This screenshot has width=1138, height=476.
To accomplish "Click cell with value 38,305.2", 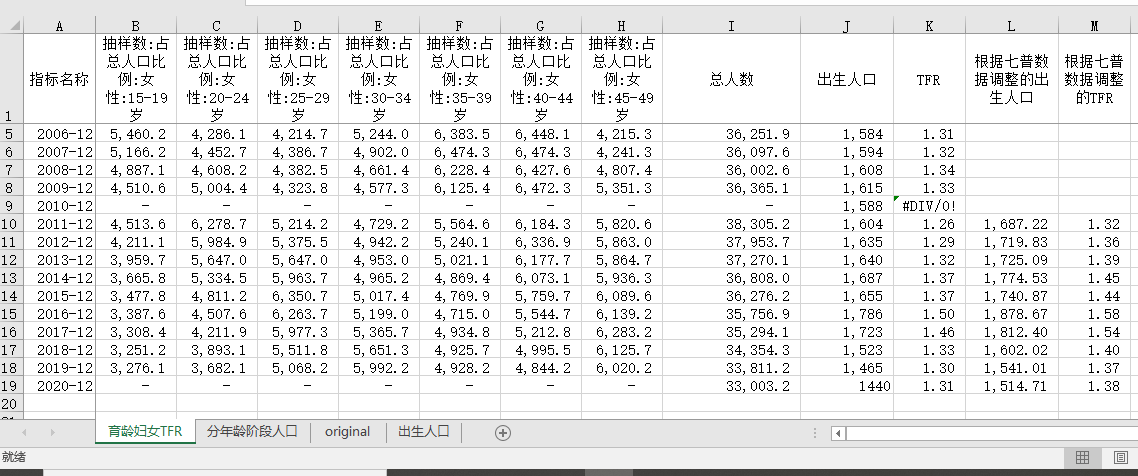I will [732, 223].
